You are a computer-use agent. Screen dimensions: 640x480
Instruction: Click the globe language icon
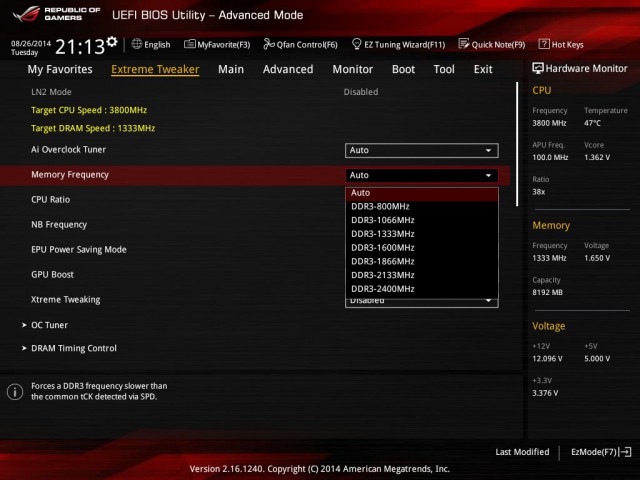point(137,44)
